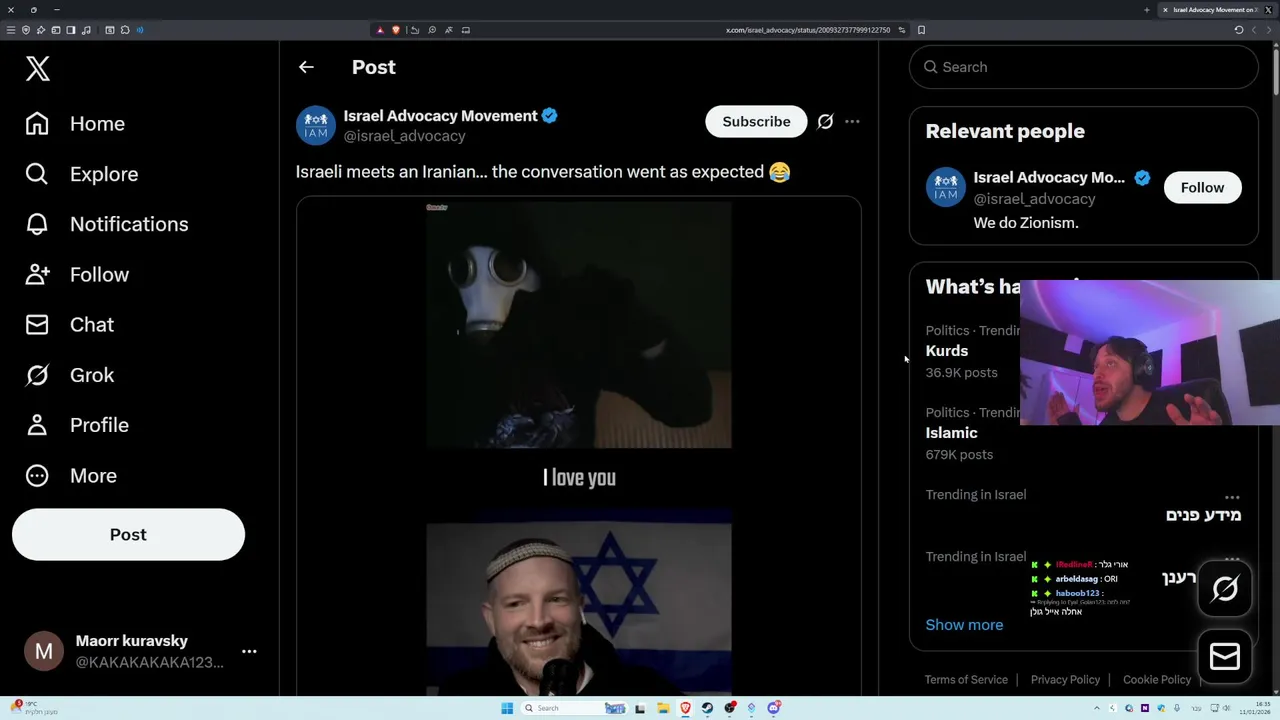
Task: Open the post's three-dot more menu
Action: 852,121
